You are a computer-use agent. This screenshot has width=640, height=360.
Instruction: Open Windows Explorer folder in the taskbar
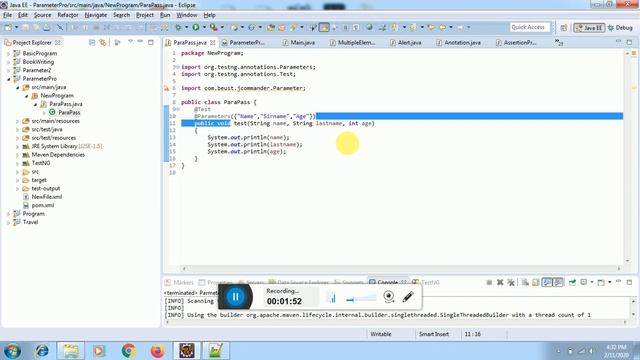(71, 351)
